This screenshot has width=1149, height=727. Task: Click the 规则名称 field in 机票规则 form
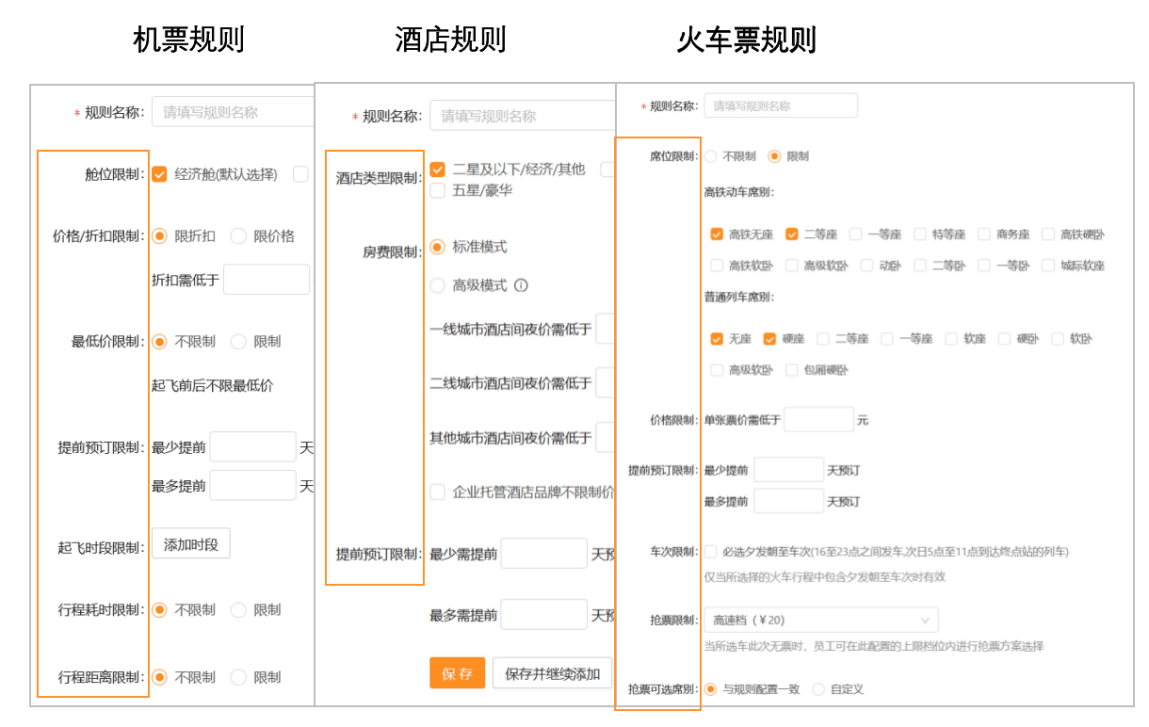click(233, 112)
